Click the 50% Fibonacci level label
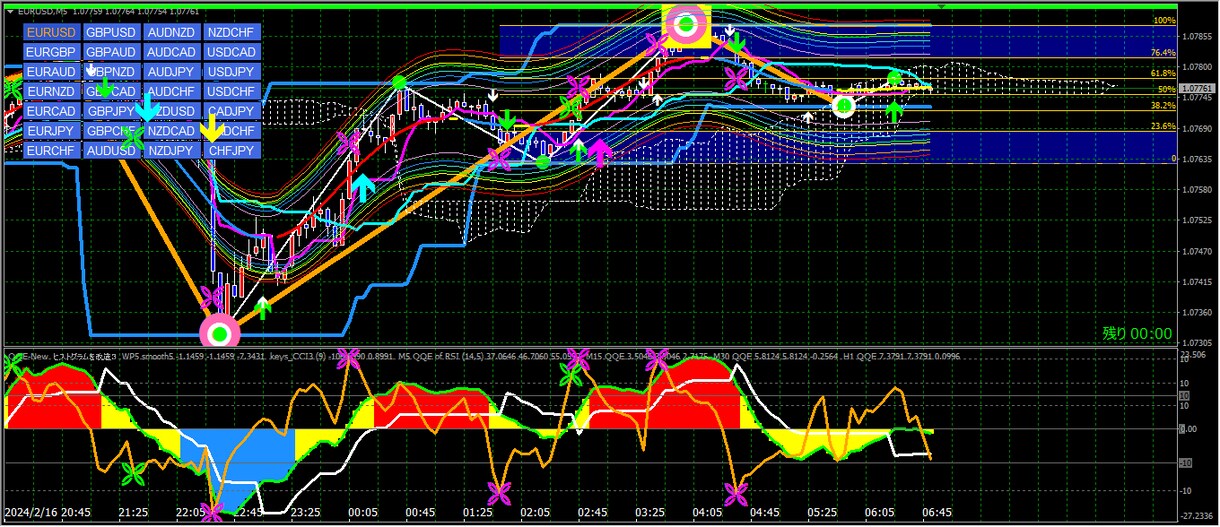1220x527 pixels. coord(1167,89)
